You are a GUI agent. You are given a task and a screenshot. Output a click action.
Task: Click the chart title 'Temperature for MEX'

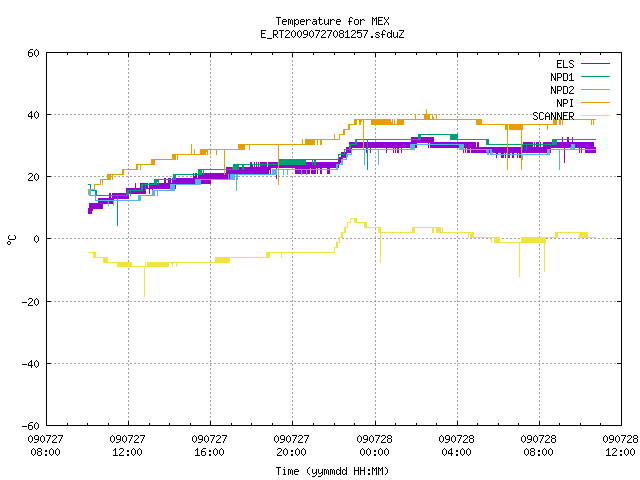pos(332,21)
